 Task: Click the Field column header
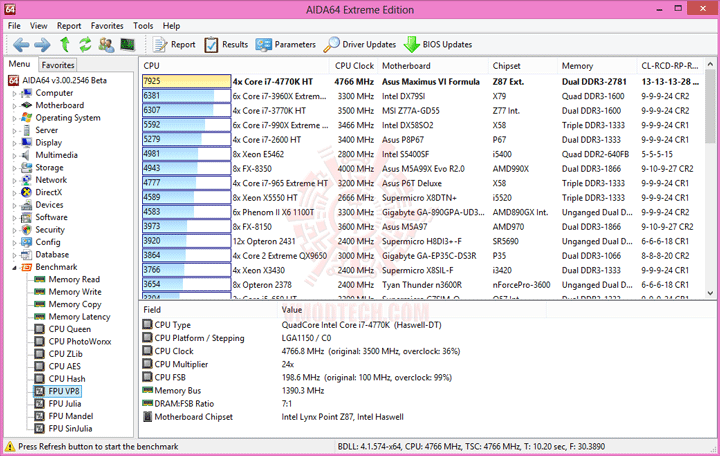point(208,310)
